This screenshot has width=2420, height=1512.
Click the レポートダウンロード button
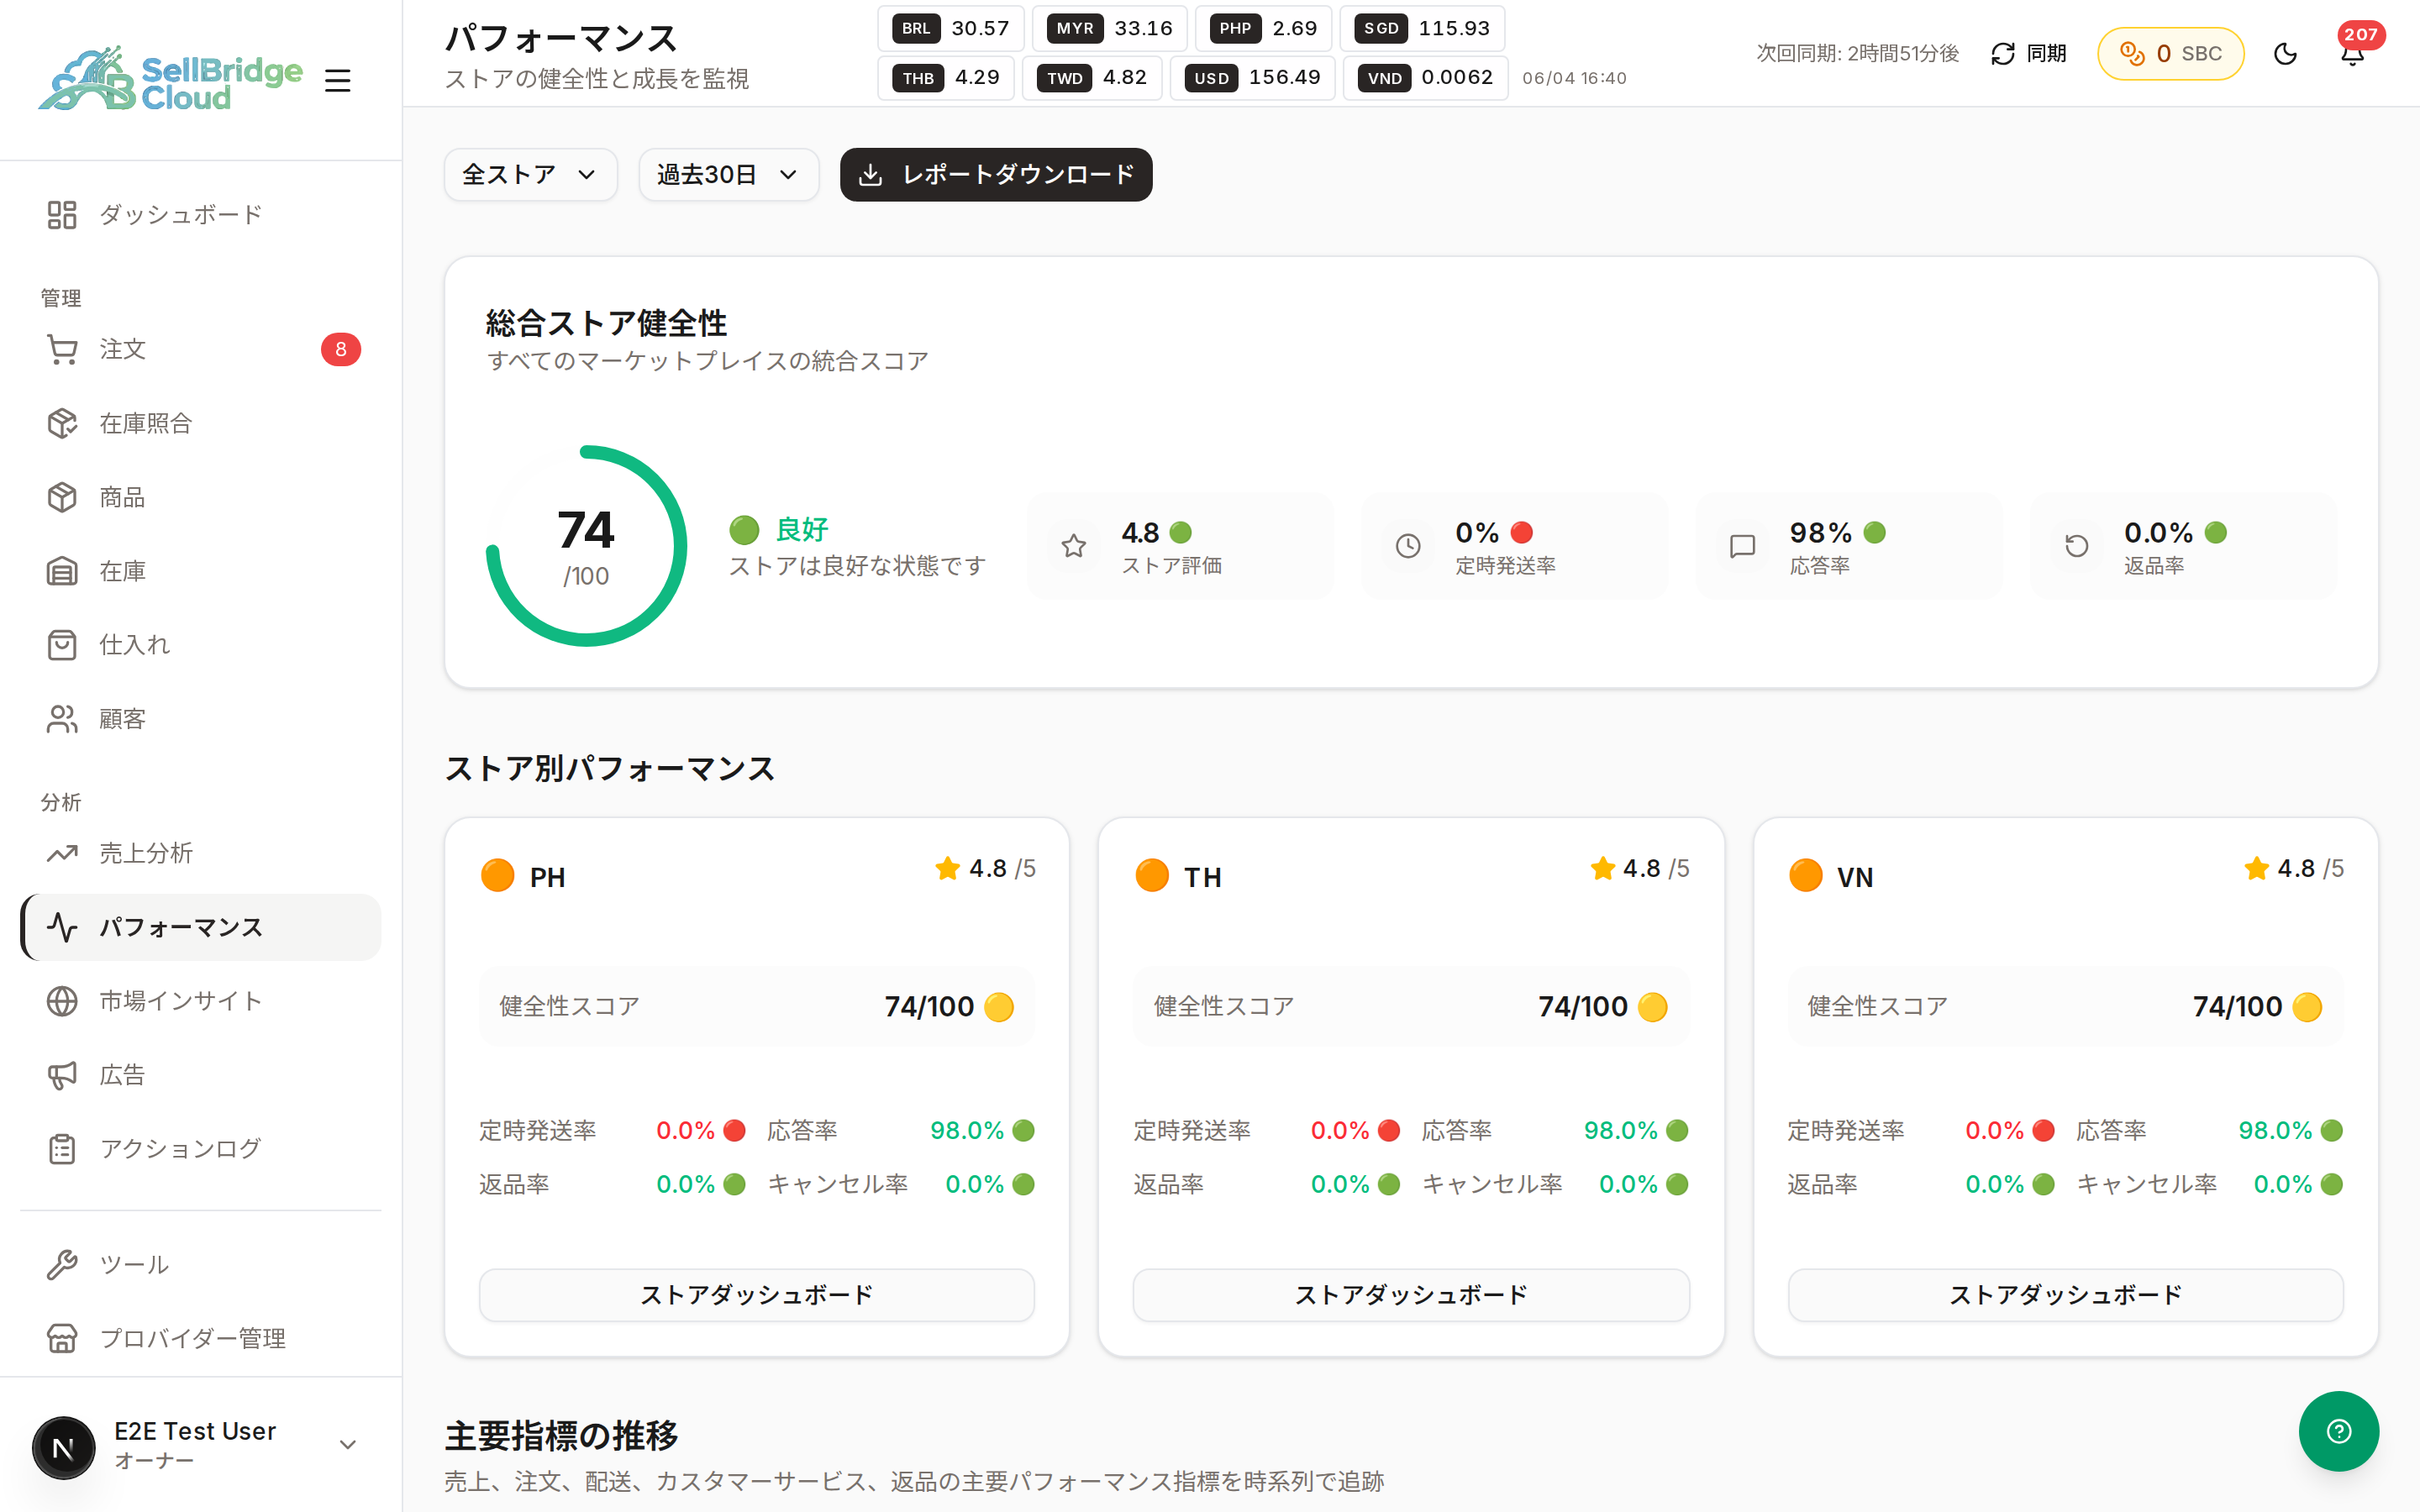point(996,175)
